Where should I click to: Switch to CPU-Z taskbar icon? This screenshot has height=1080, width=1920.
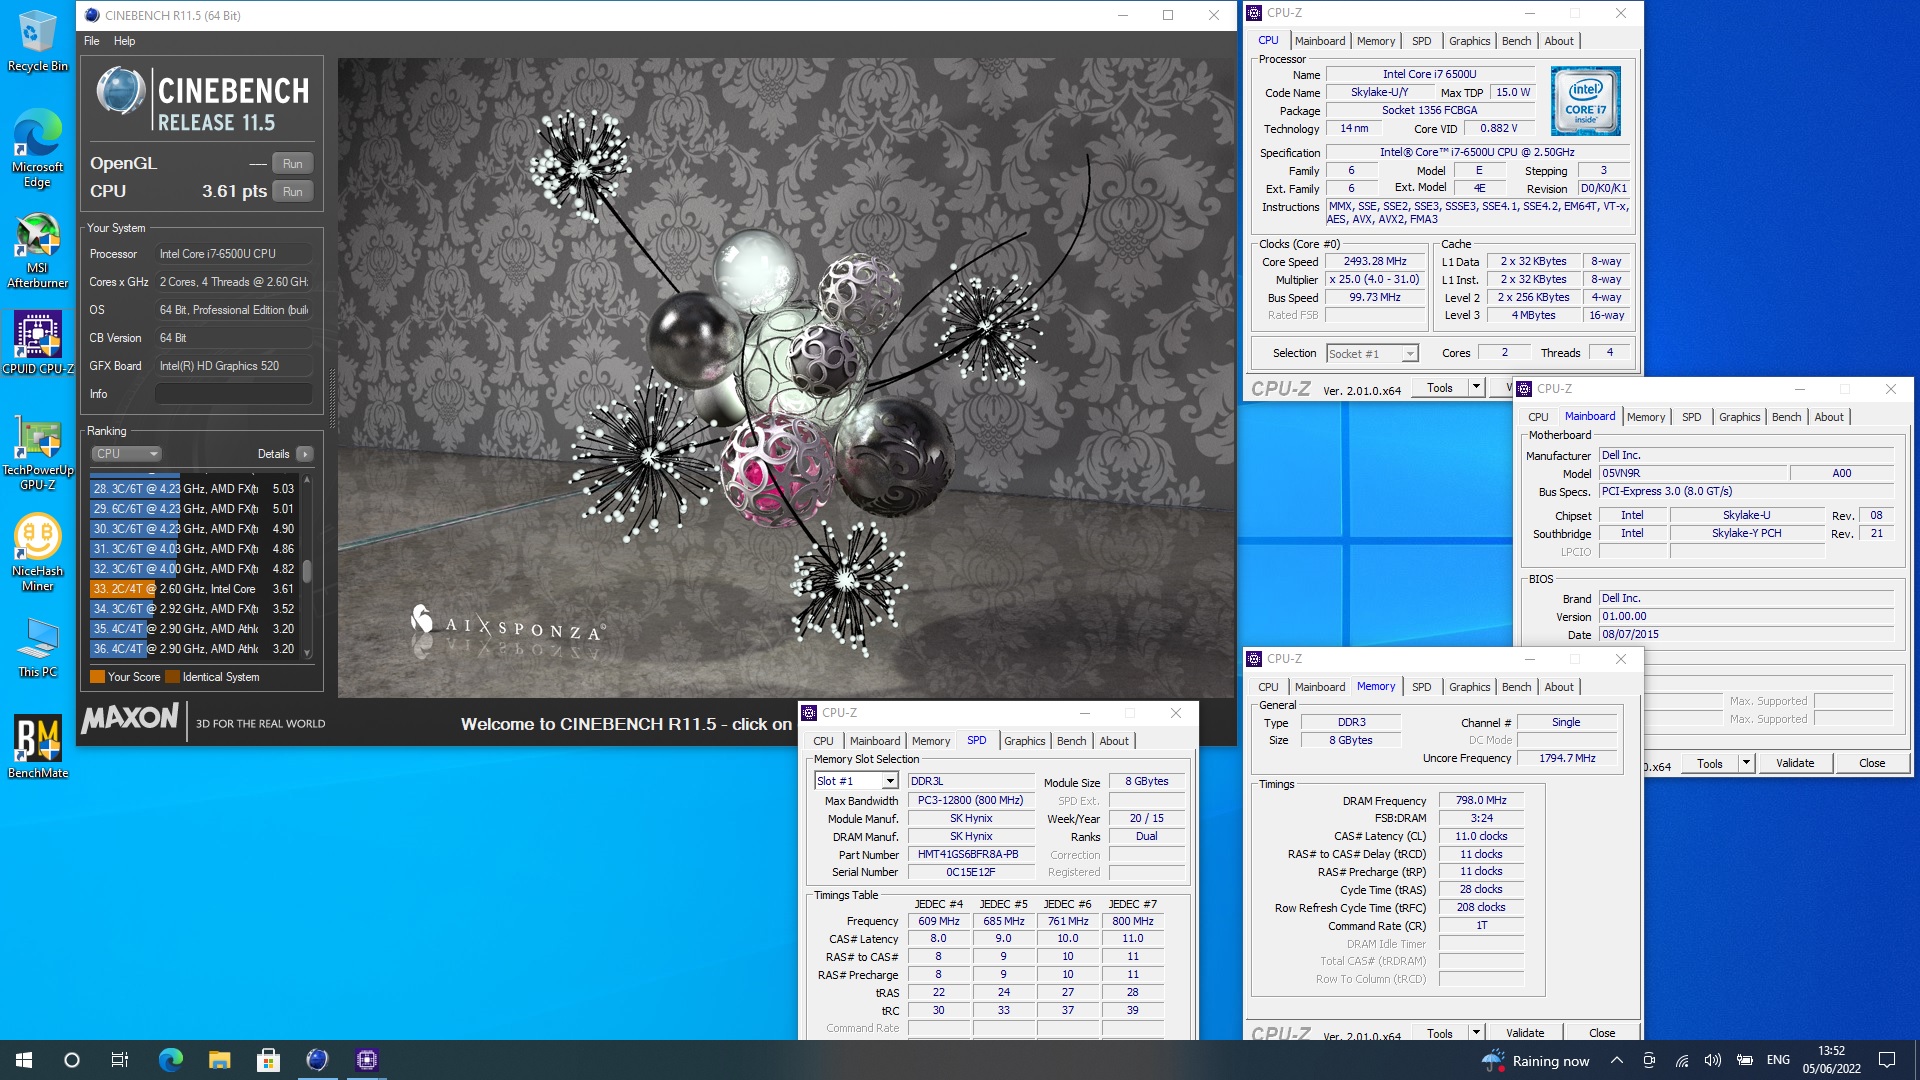pyautogui.click(x=366, y=1060)
